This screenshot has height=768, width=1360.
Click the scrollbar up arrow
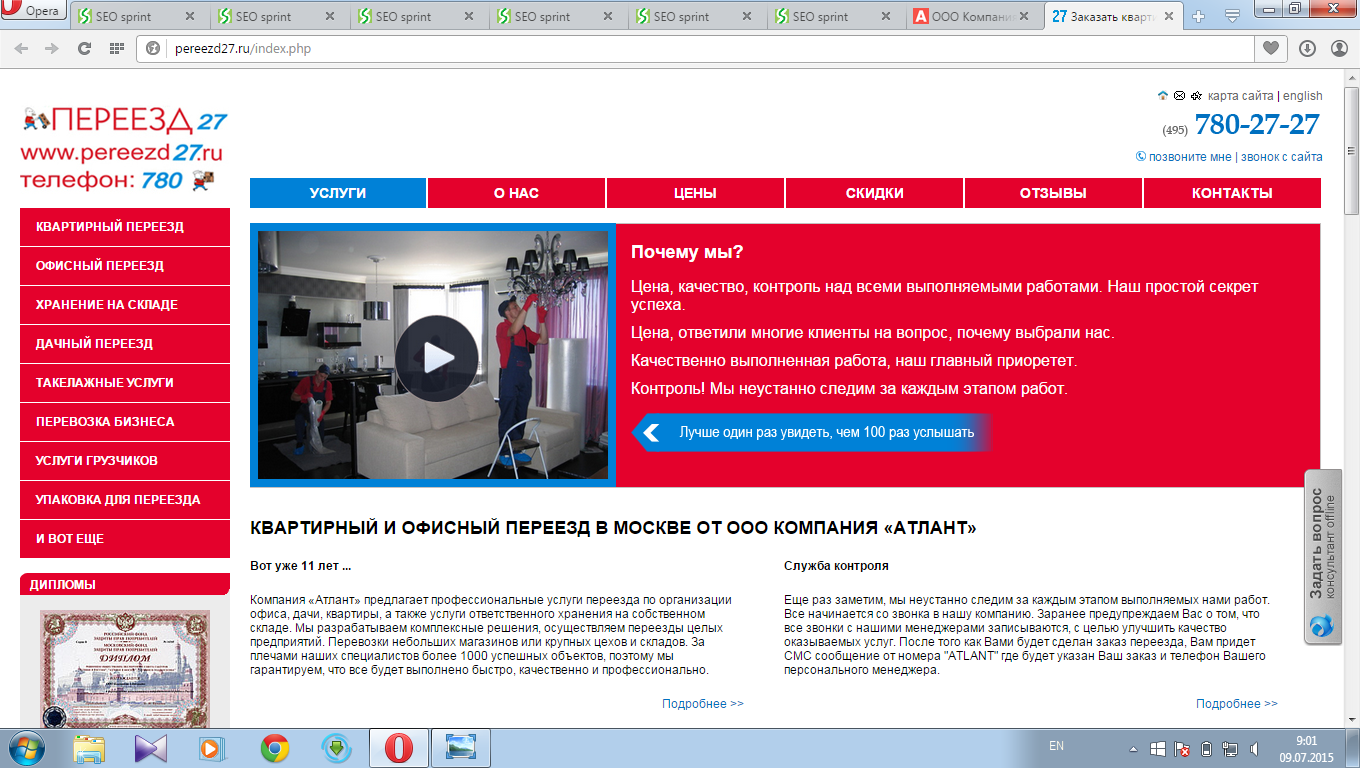1352,76
